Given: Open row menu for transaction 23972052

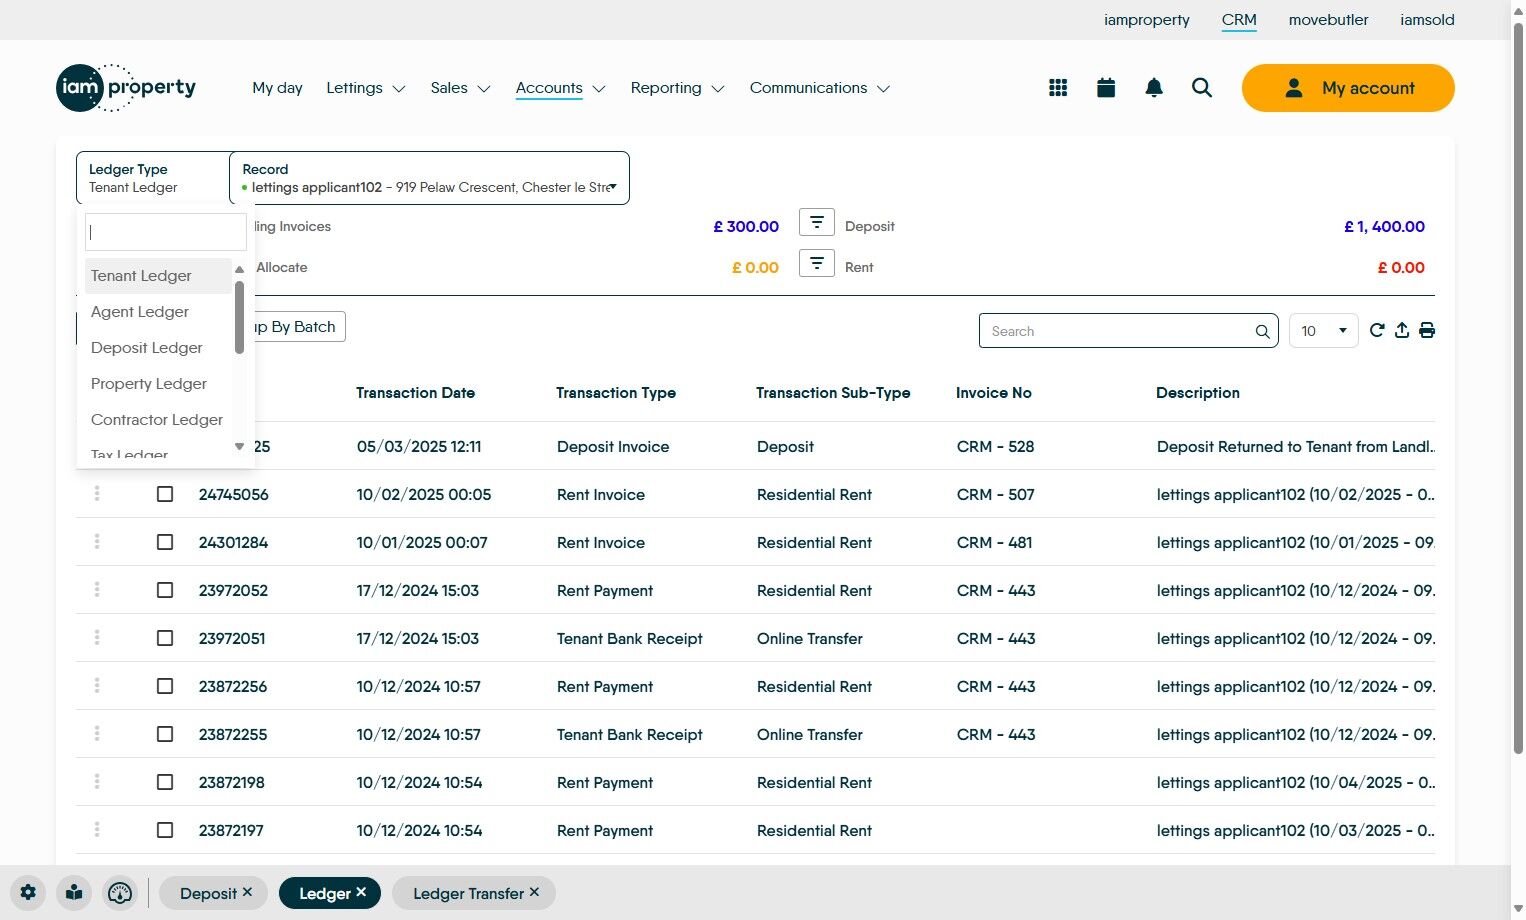Looking at the screenshot, I should (97, 590).
